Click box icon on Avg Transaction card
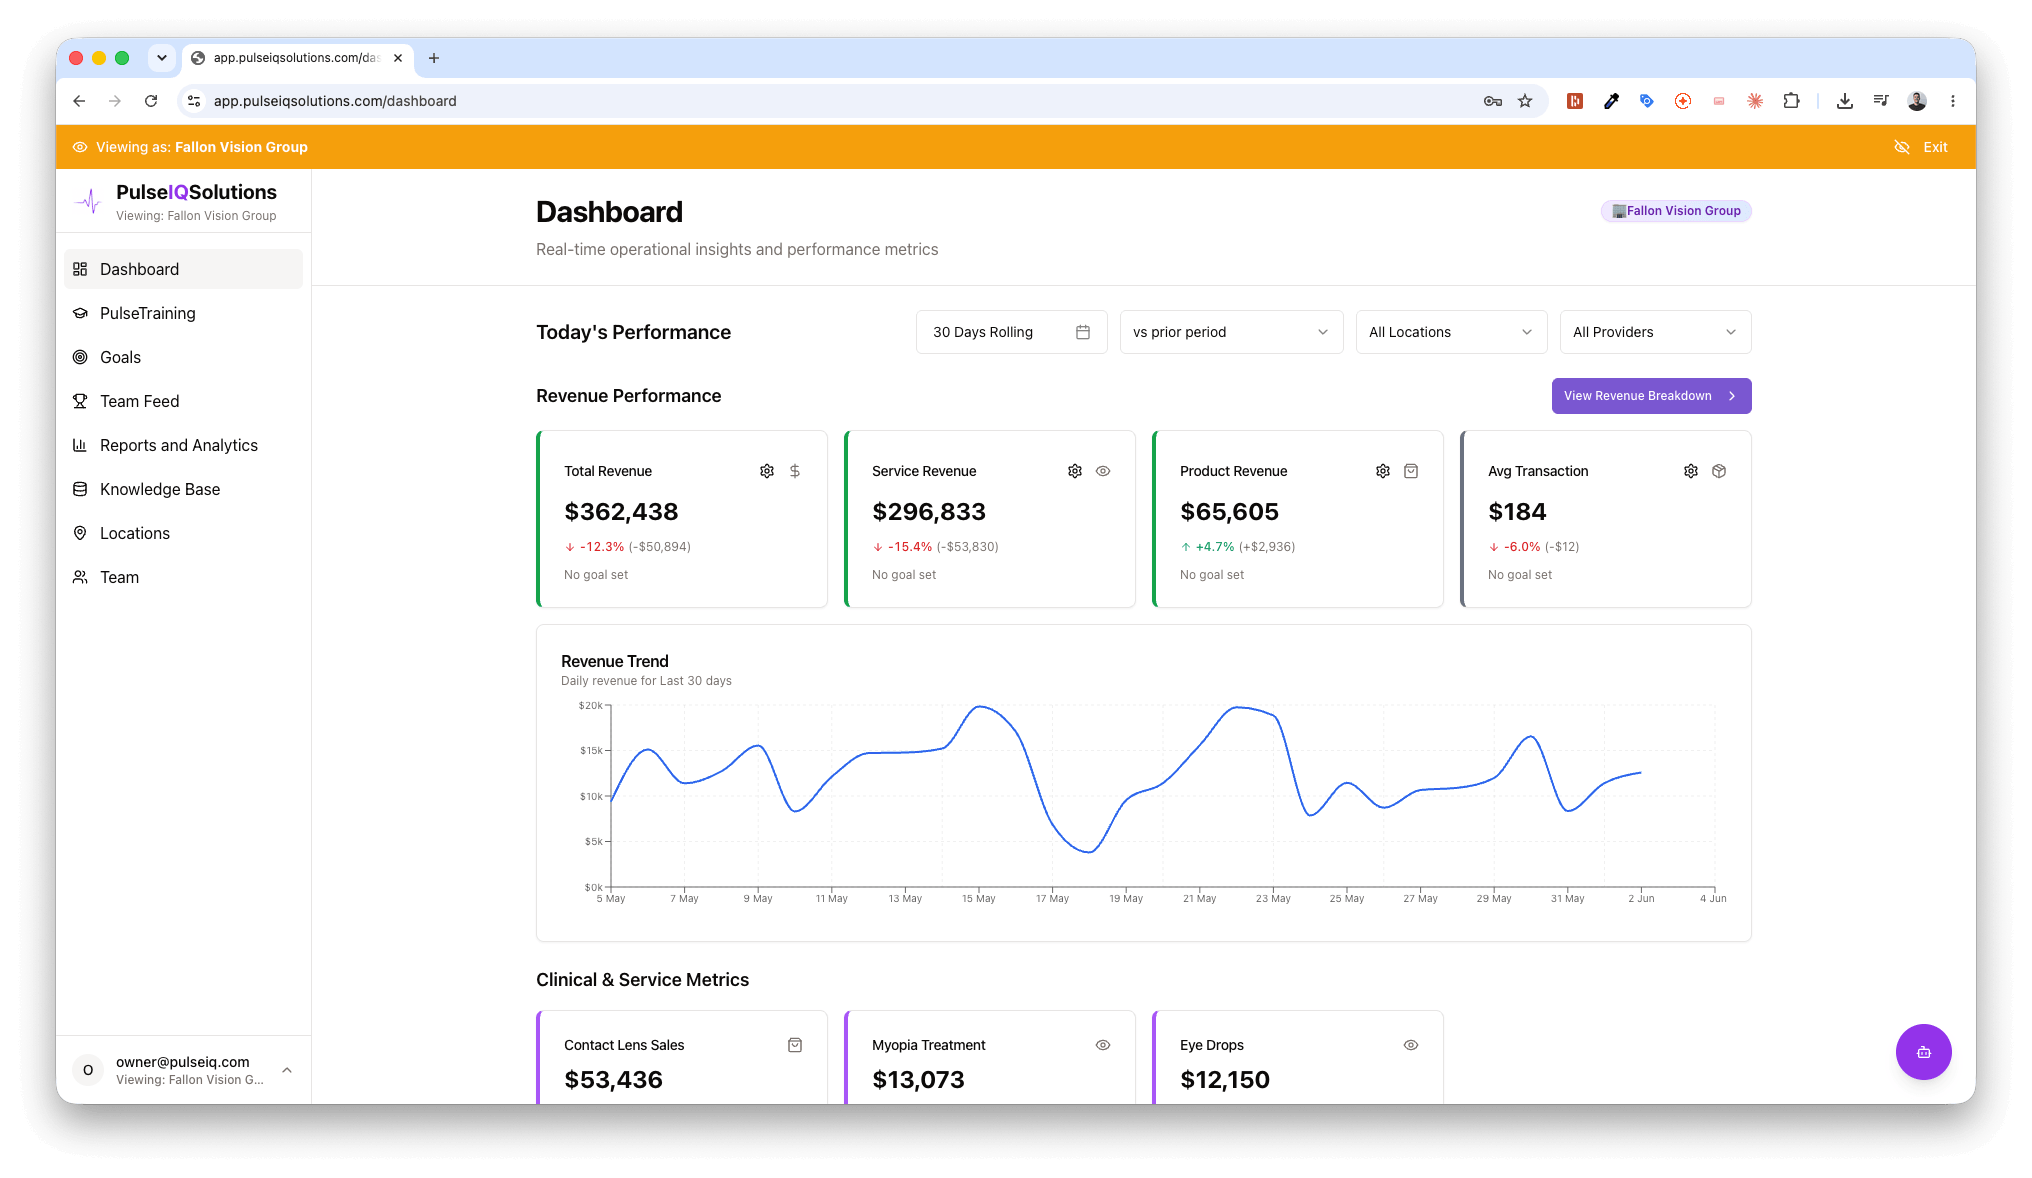This screenshot has width=2032, height=1178. pyautogui.click(x=1719, y=471)
